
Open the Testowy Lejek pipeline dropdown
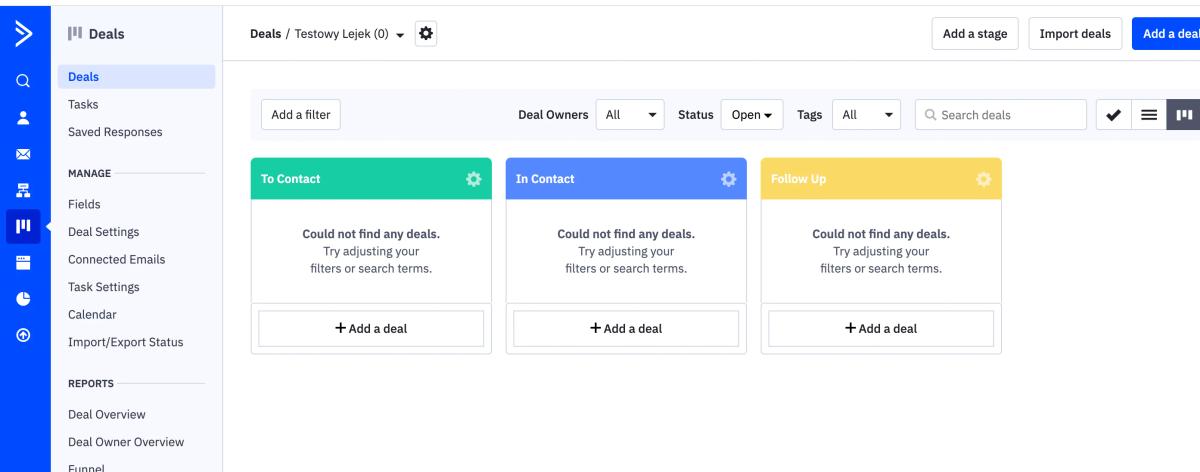tap(350, 34)
